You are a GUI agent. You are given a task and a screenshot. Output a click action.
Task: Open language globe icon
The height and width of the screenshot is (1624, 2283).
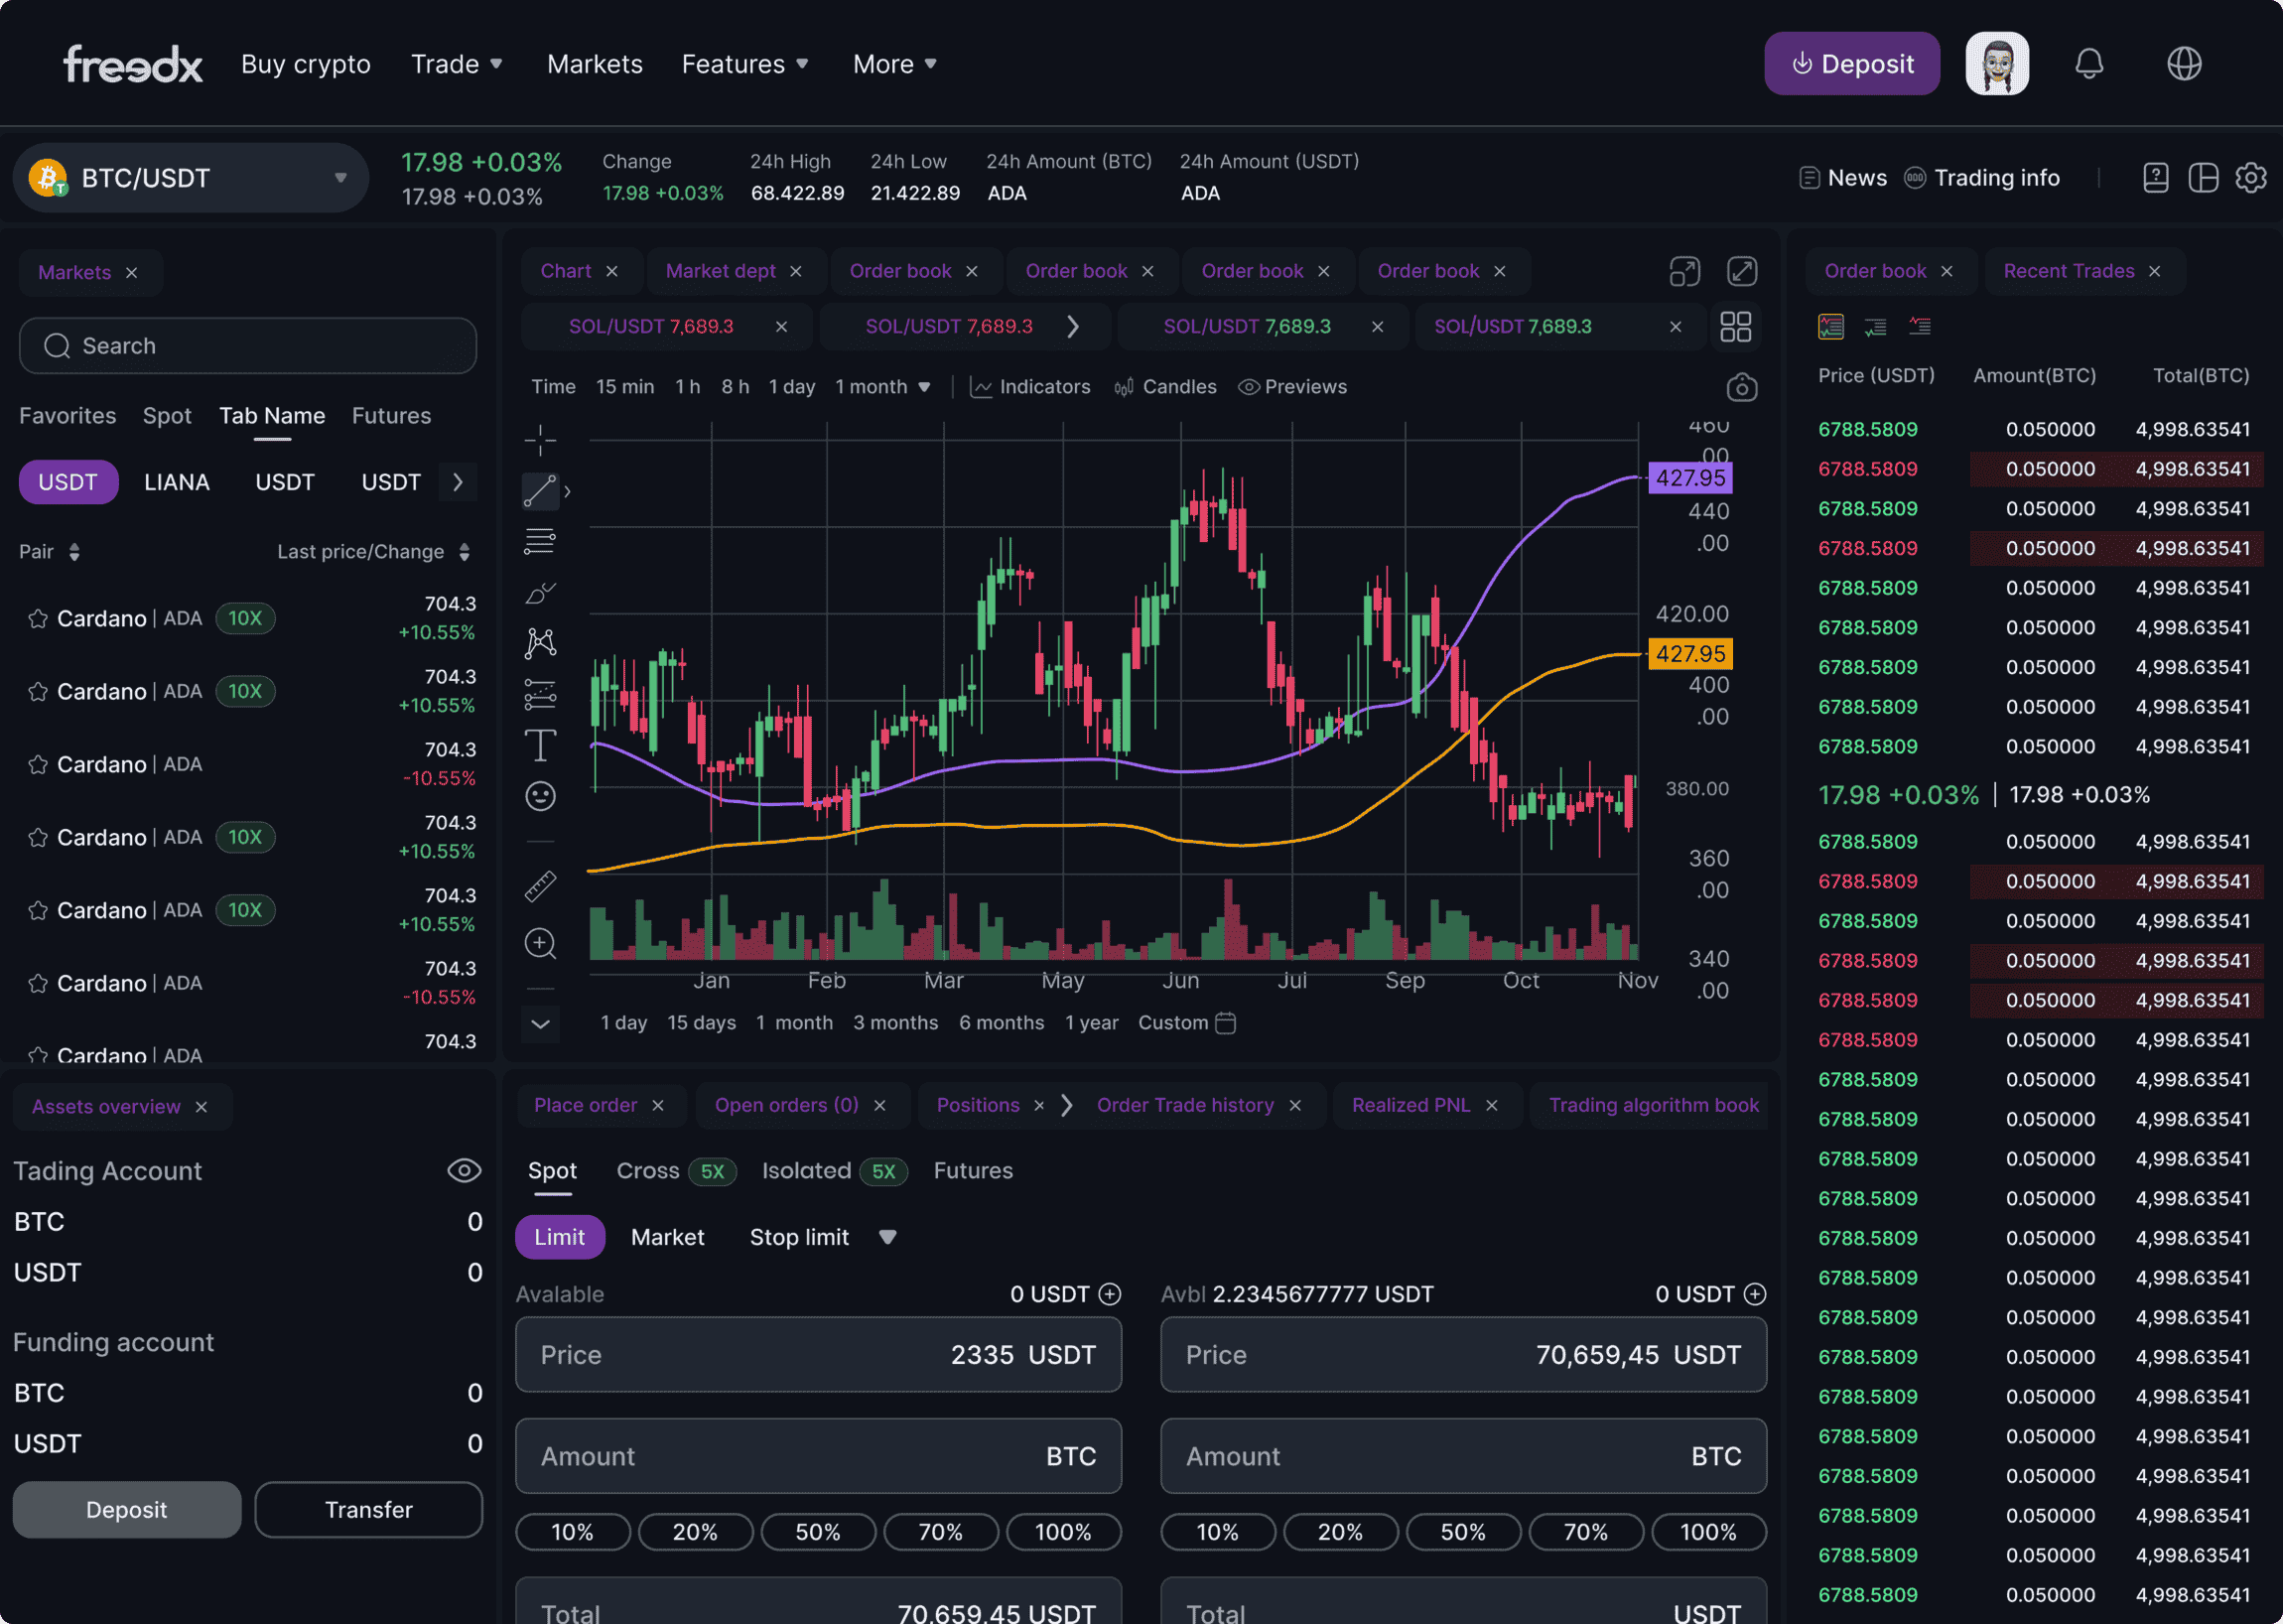click(2184, 64)
